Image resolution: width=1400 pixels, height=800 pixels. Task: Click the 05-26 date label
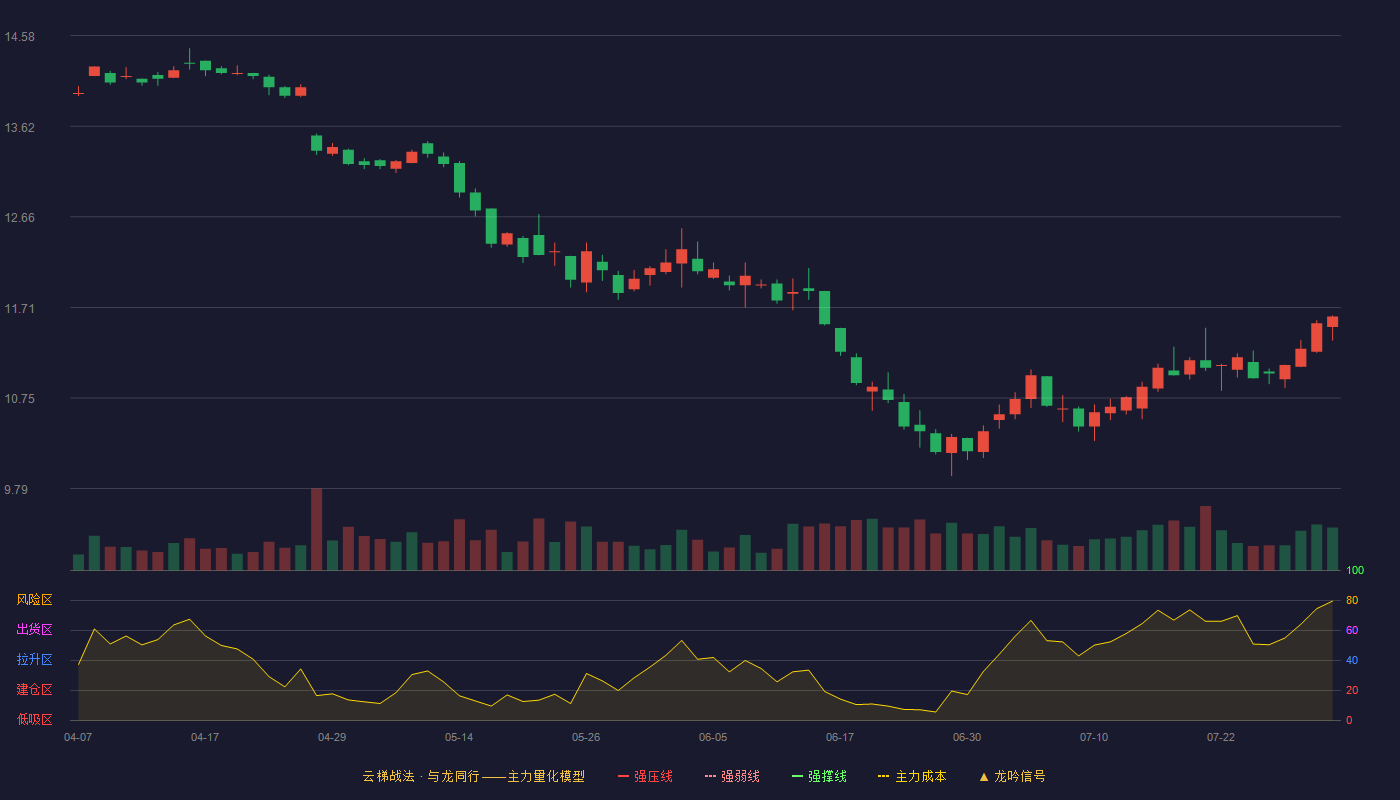click(x=586, y=737)
